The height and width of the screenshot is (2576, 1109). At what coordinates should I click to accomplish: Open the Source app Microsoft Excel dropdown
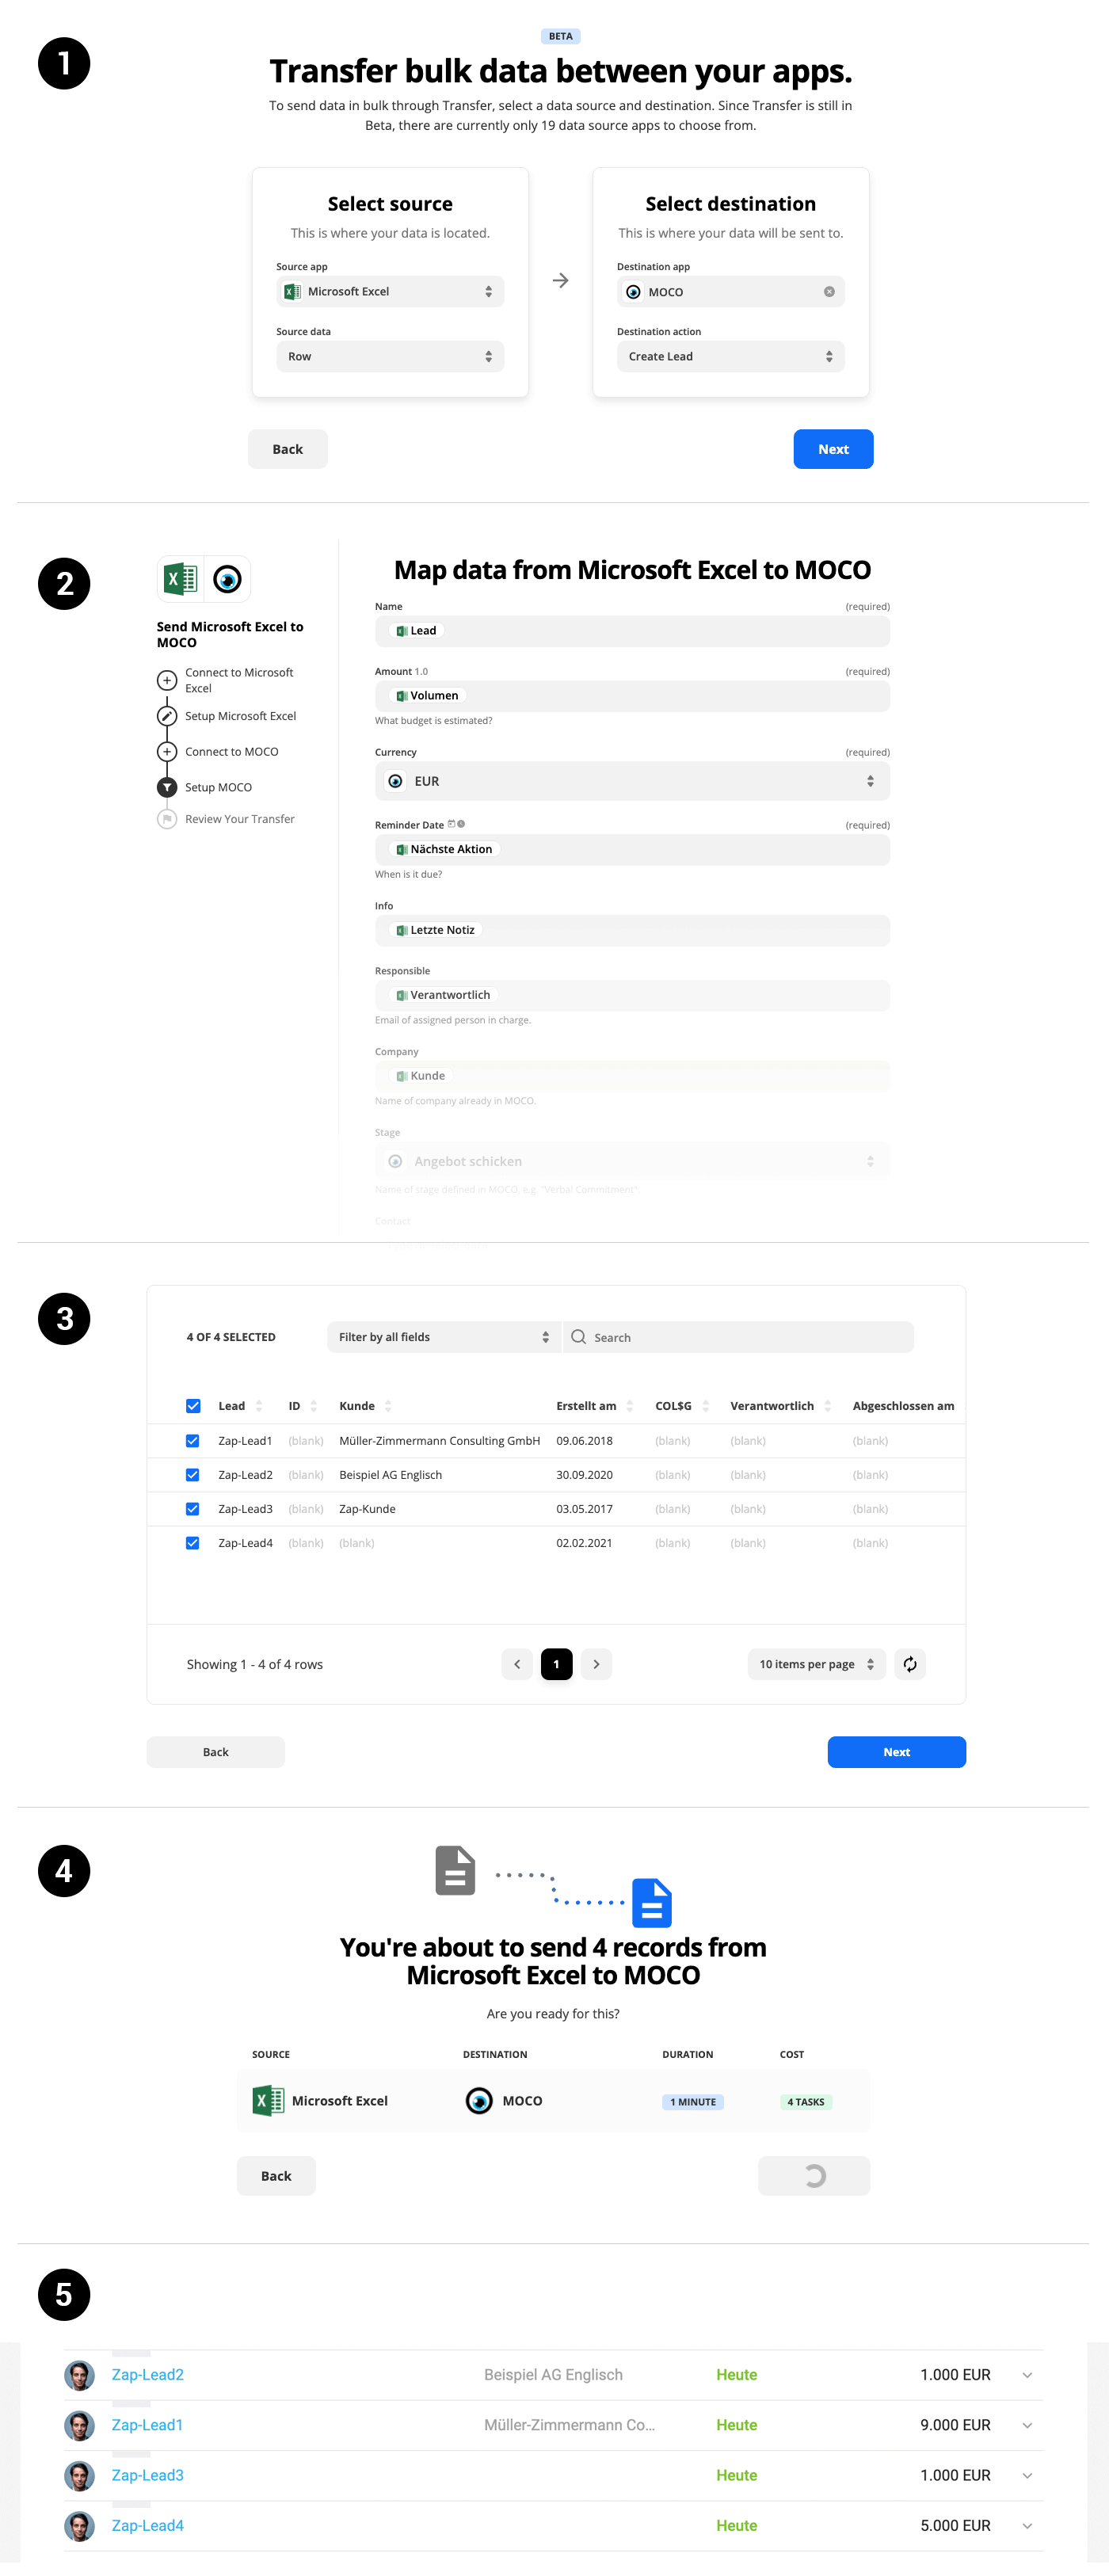[390, 291]
